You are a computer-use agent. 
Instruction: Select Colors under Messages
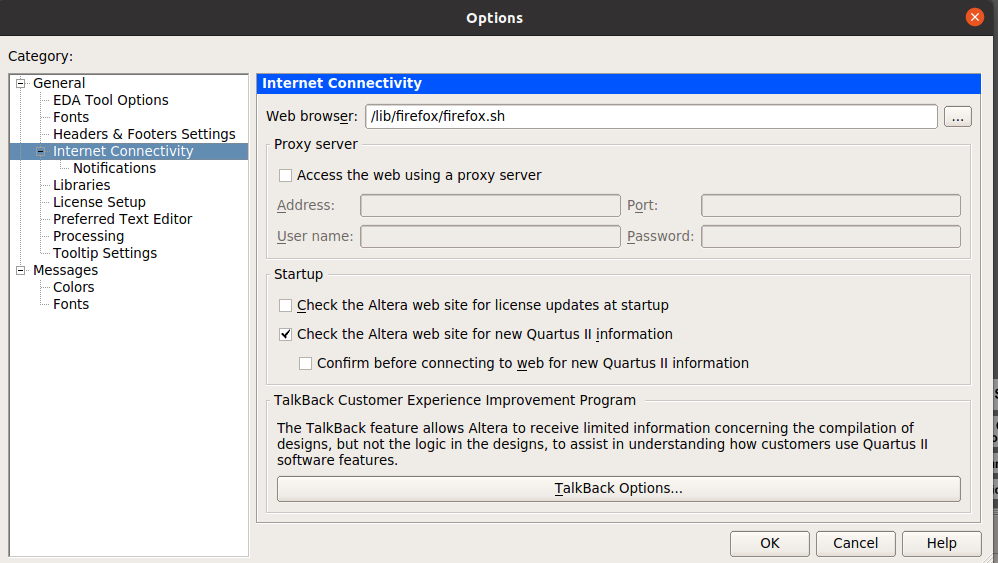click(73, 287)
